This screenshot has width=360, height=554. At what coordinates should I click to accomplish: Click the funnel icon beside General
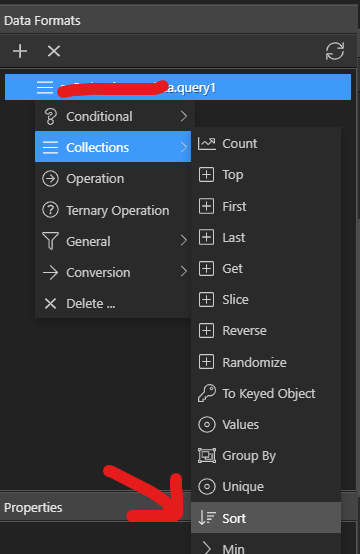[x=51, y=241]
